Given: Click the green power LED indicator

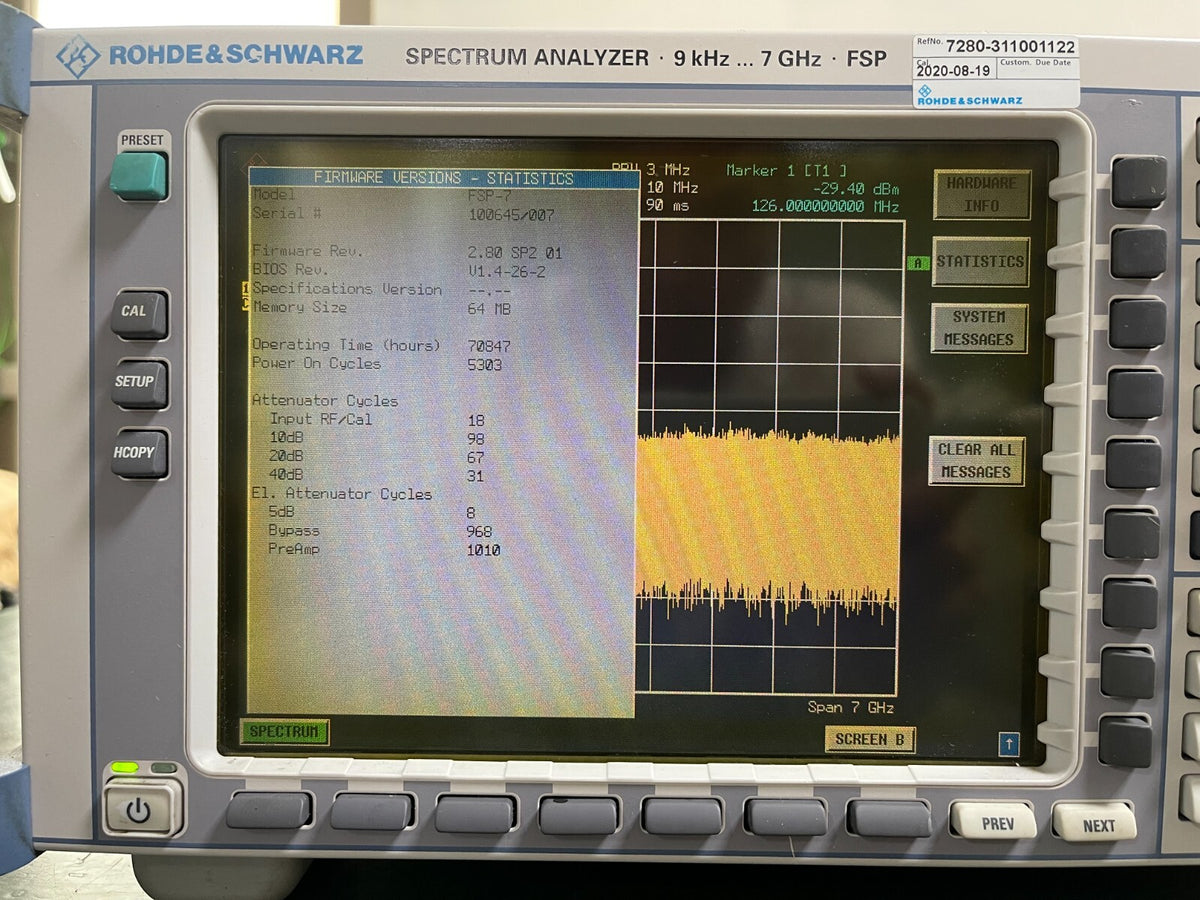Looking at the screenshot, I should pyautogui.click(x=125, y=768).
